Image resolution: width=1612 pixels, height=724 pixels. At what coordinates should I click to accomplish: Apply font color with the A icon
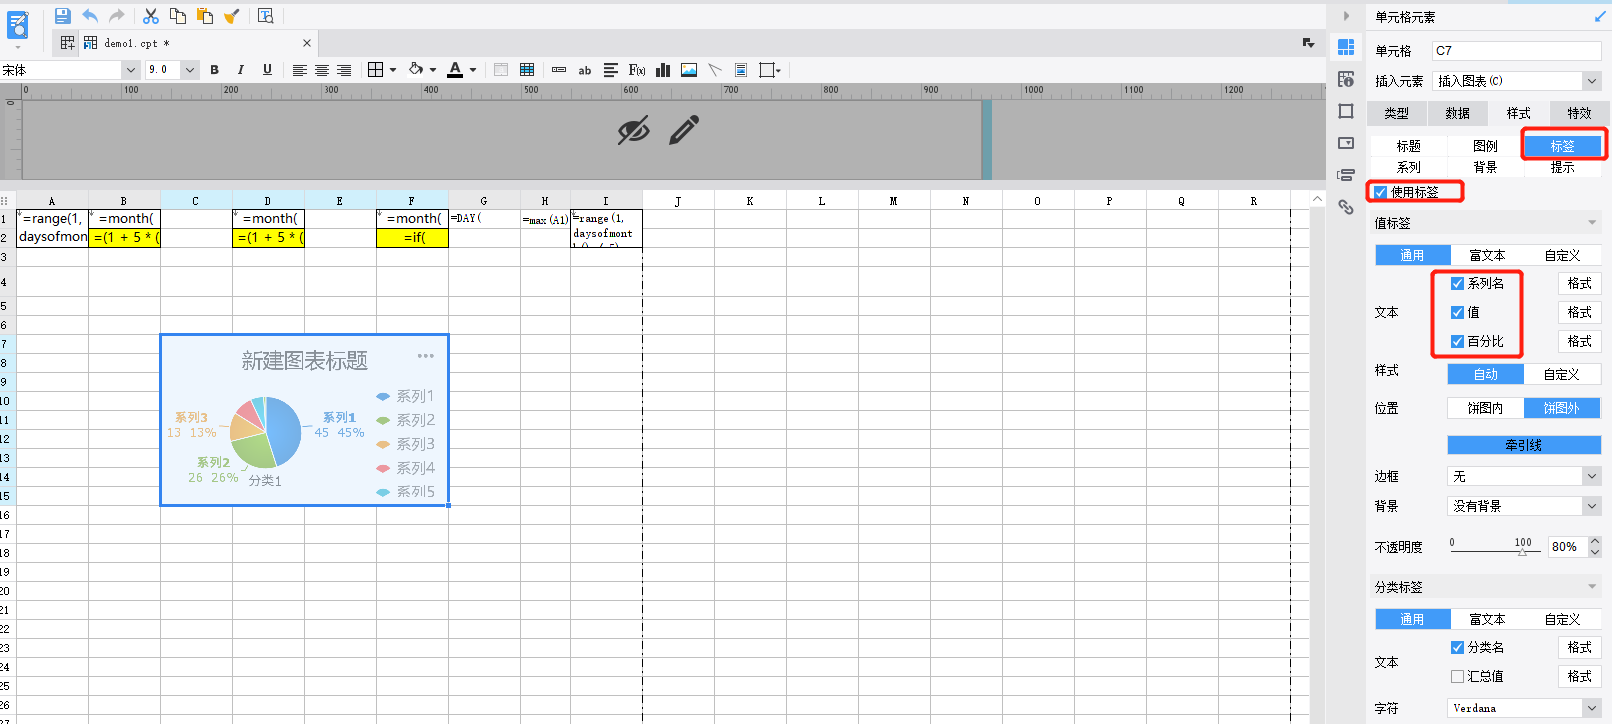(x=455, y=70)
